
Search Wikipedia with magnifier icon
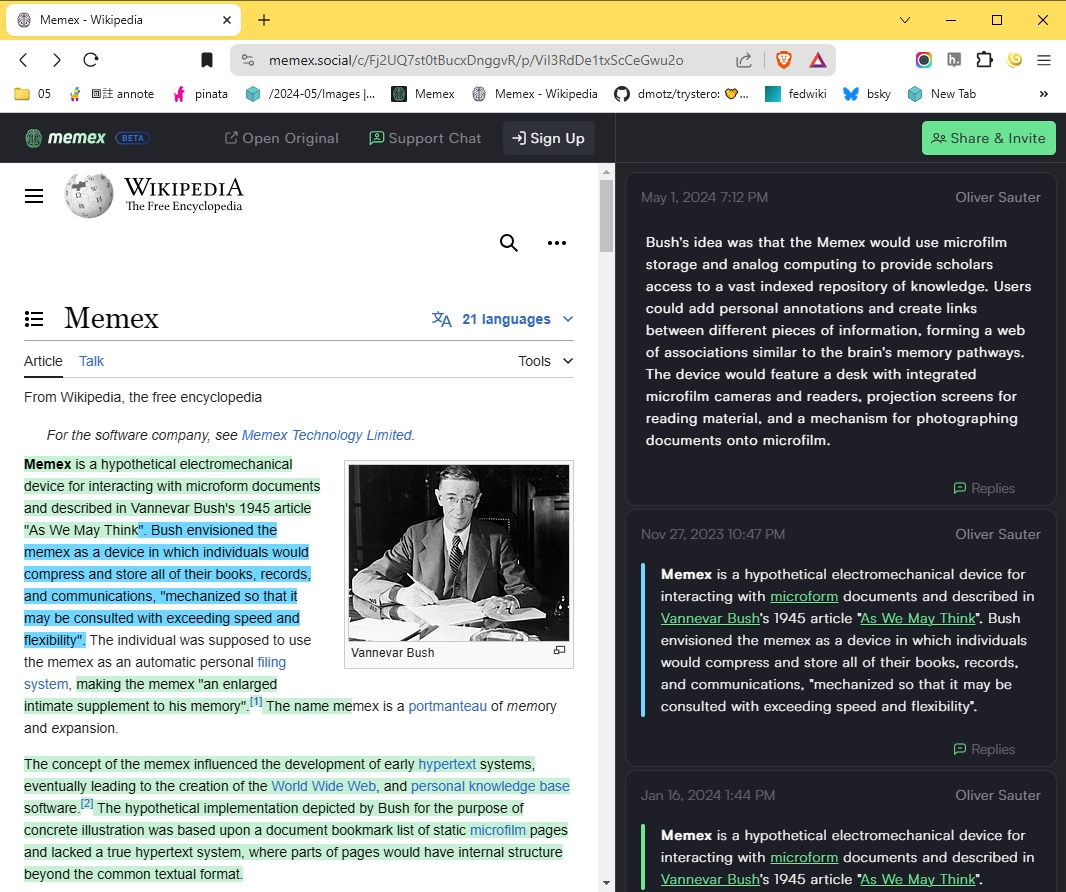click(x=509, y=243)
